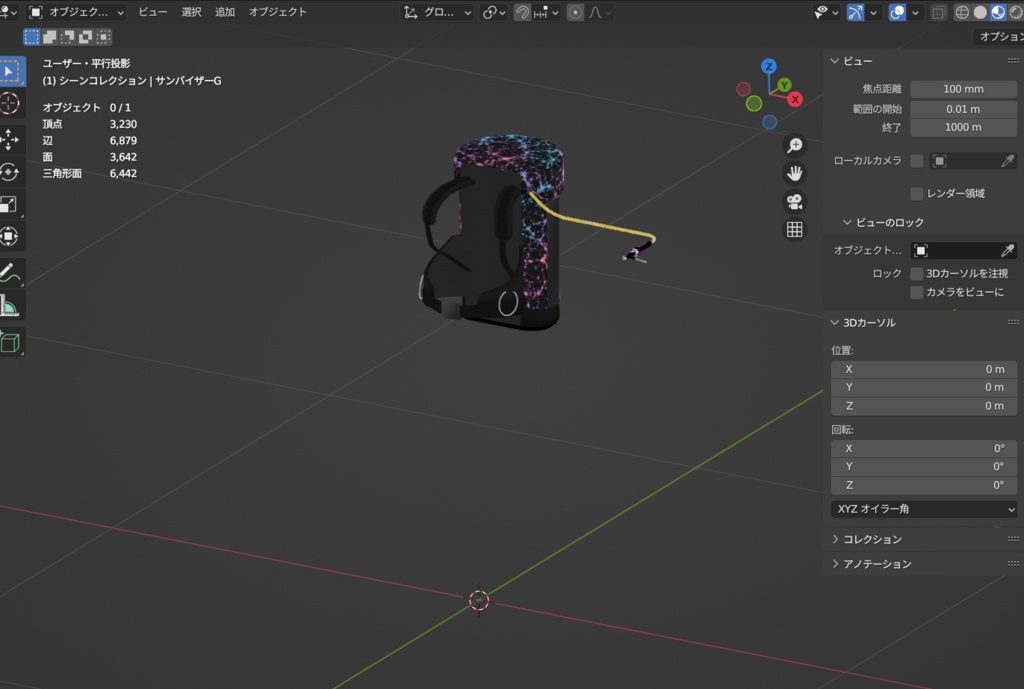This screenshot has height=689, width=1024.
Task: Select the Transform tool
Action: (x=10, y=236)
